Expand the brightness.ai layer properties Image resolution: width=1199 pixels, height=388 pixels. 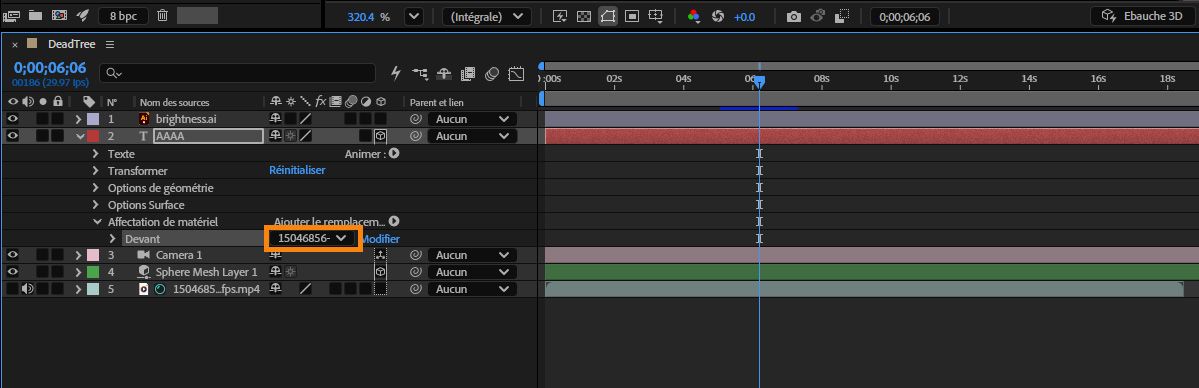(78, 119)
